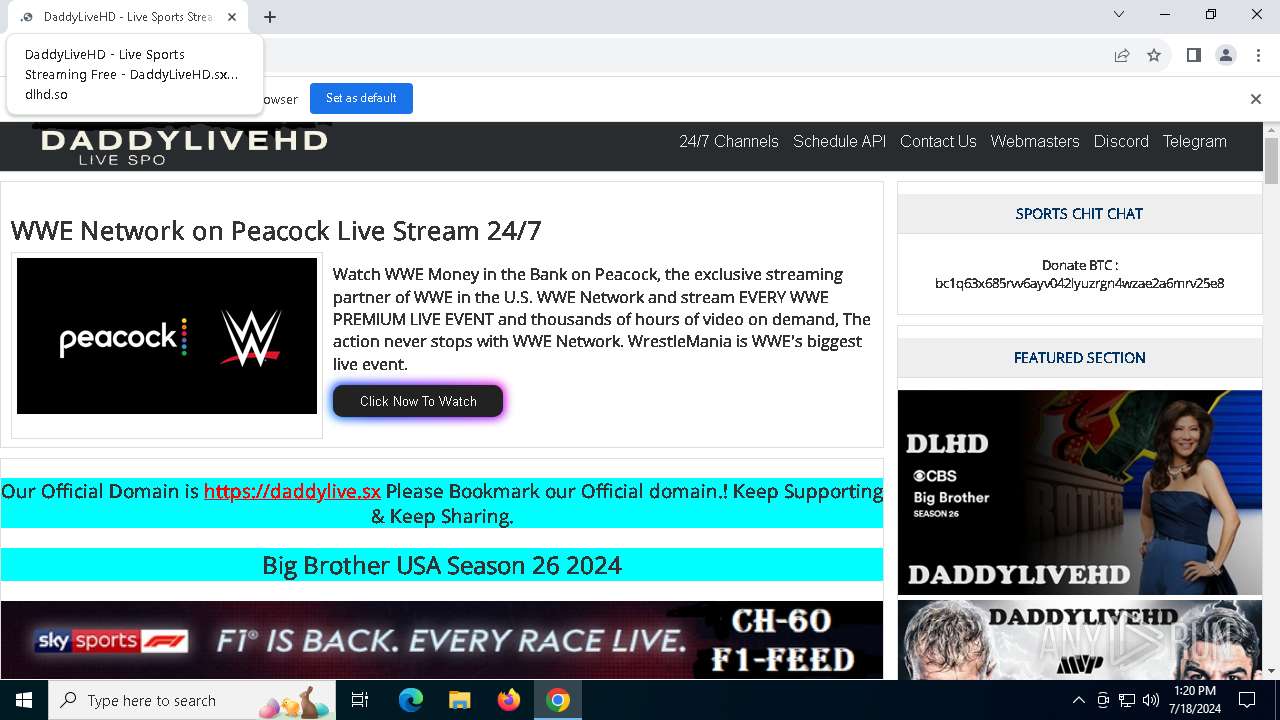Open the CBS Big Brother featured image

[1080, 492]
